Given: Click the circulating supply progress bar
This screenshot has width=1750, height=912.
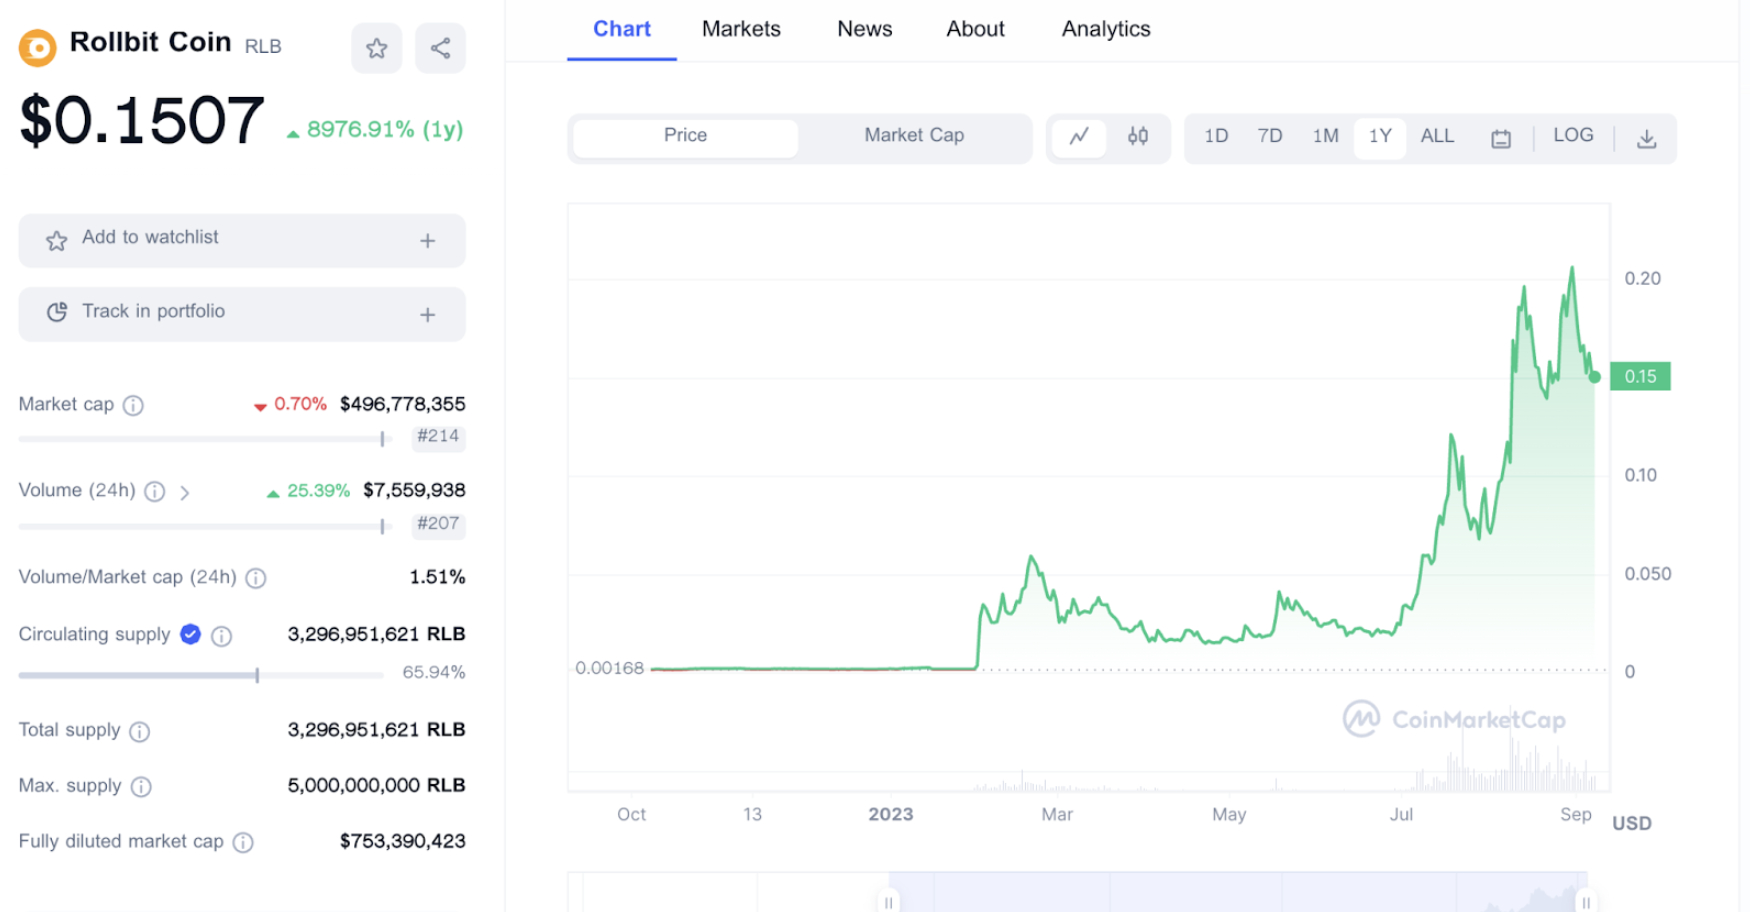Looking at the screenshot, I should coord(201,675).
